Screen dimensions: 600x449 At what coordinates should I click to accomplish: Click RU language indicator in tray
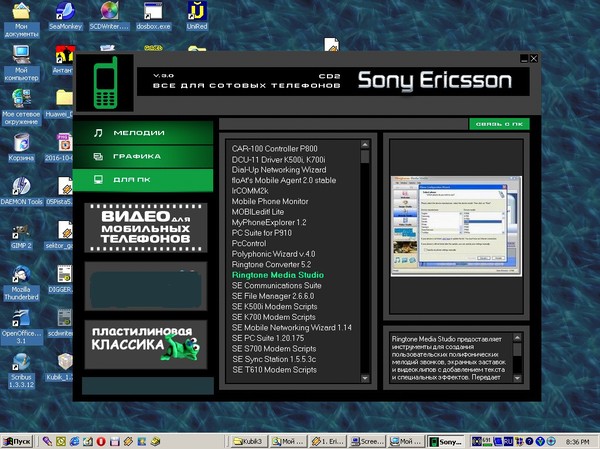[x=508, y=441]
